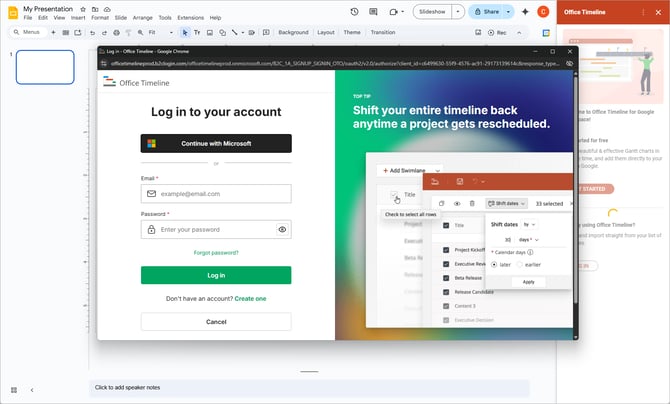Close the Office Timeline side panel

[658, 12]
